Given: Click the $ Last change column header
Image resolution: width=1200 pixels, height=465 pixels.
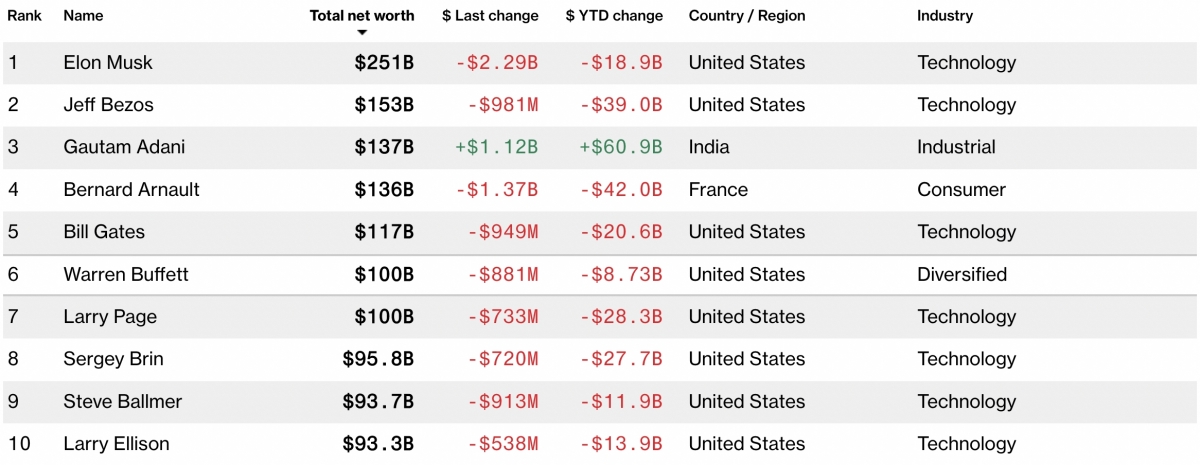Looking at the screenshot, I should pos(490,16).
